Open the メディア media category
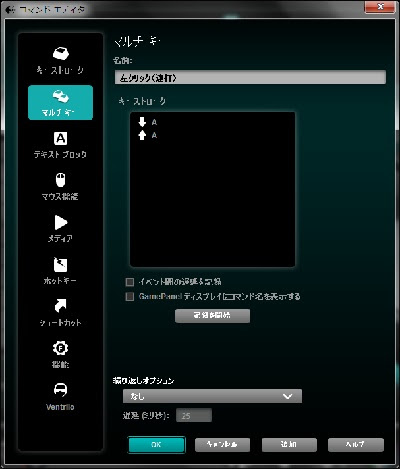 click(60, 229)
